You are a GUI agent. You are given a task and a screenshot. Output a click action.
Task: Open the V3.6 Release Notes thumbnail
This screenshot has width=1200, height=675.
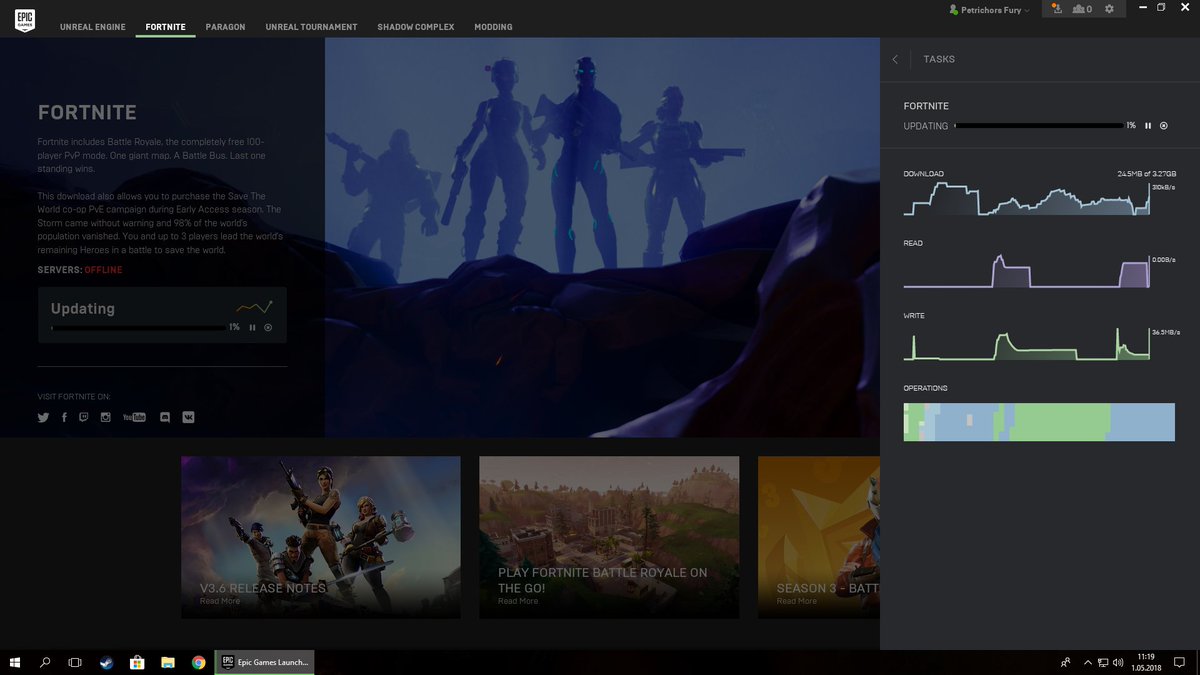pyautogui.click(x=321, y=537)
